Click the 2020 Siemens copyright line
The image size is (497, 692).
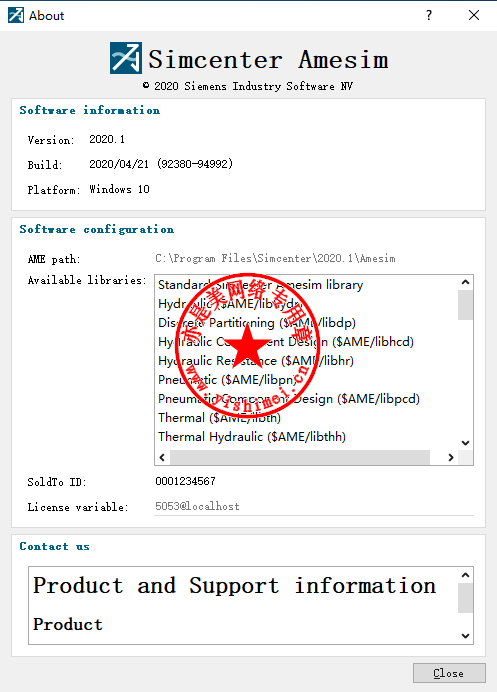point(248,86)
